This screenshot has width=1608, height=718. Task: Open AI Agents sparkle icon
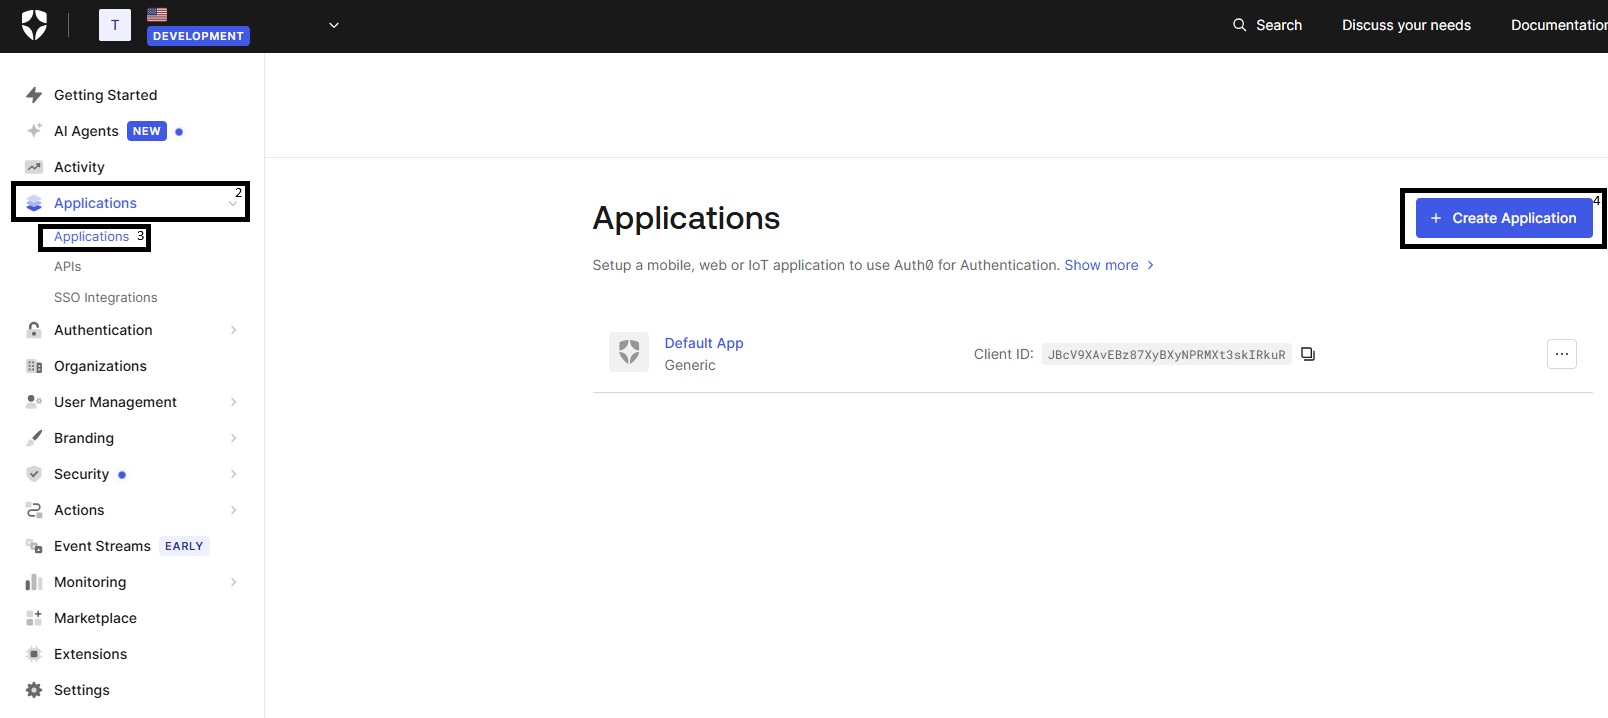coord(34,131)
